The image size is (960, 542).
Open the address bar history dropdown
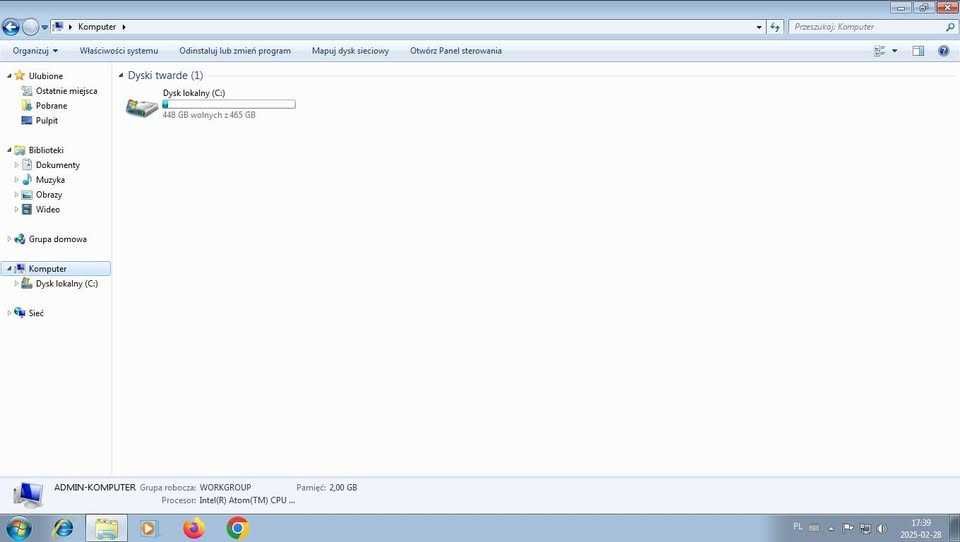click(759, 27)
